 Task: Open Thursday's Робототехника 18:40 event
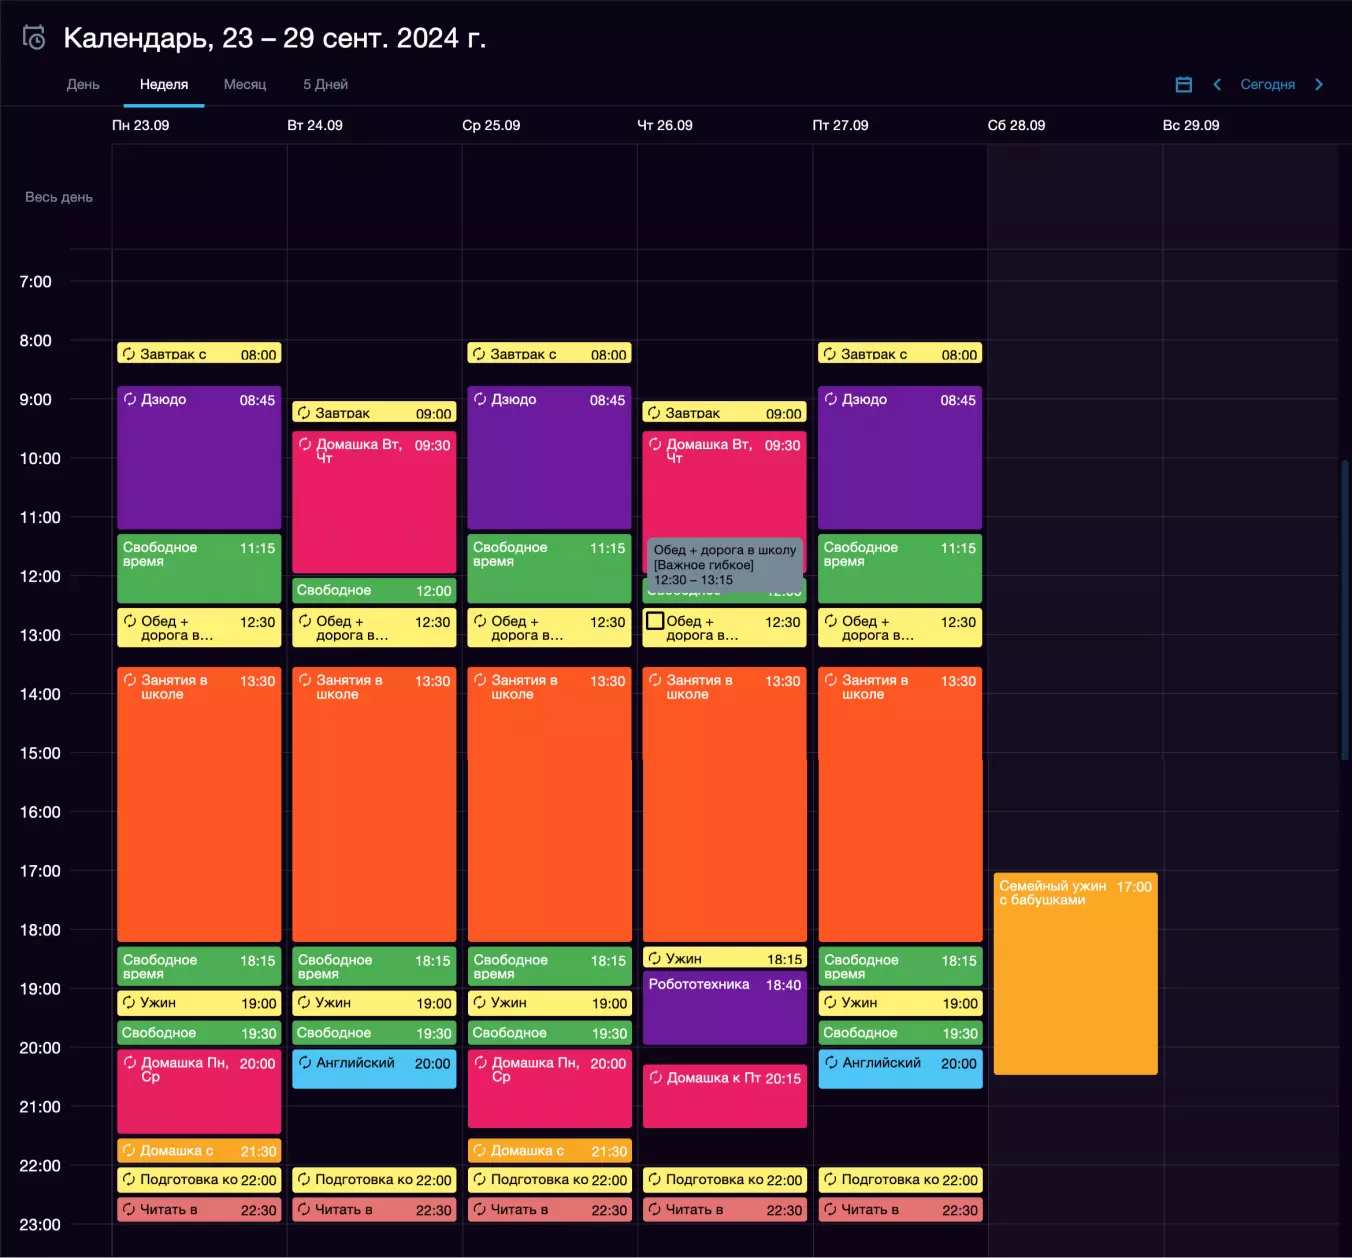[724, 1009]
